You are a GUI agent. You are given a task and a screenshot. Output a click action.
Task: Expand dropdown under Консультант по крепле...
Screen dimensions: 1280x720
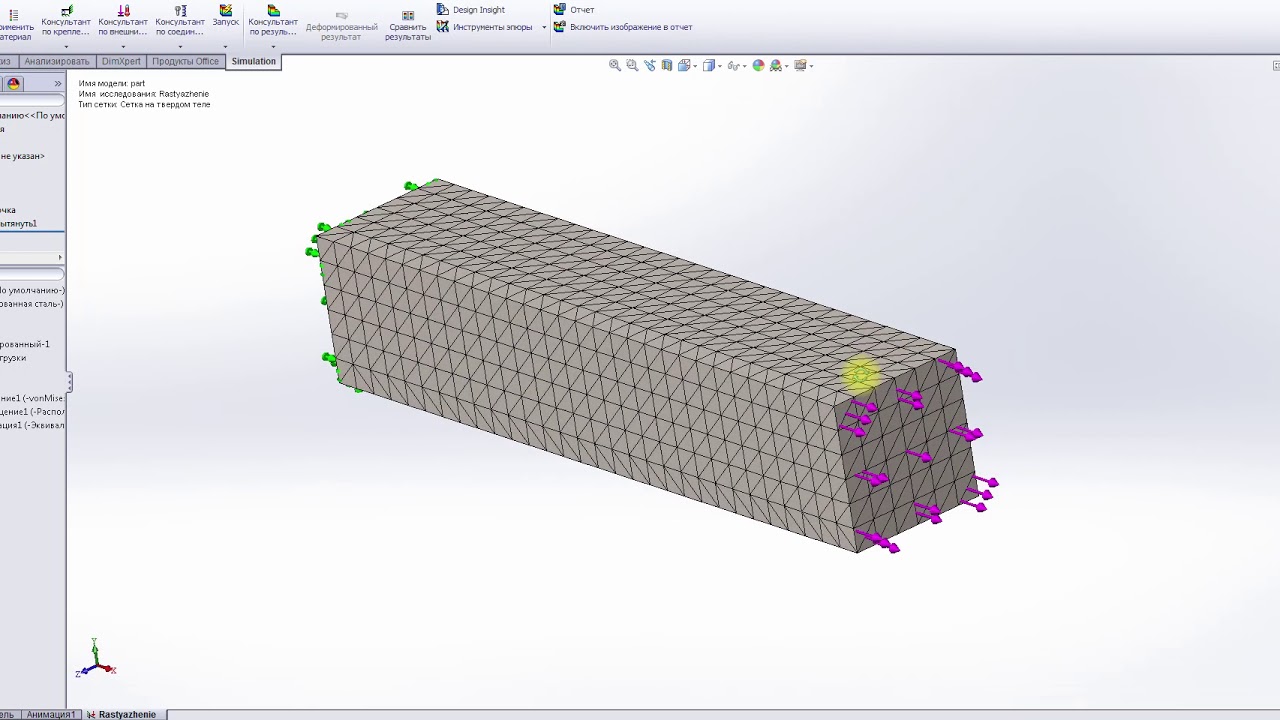(66, 46)
